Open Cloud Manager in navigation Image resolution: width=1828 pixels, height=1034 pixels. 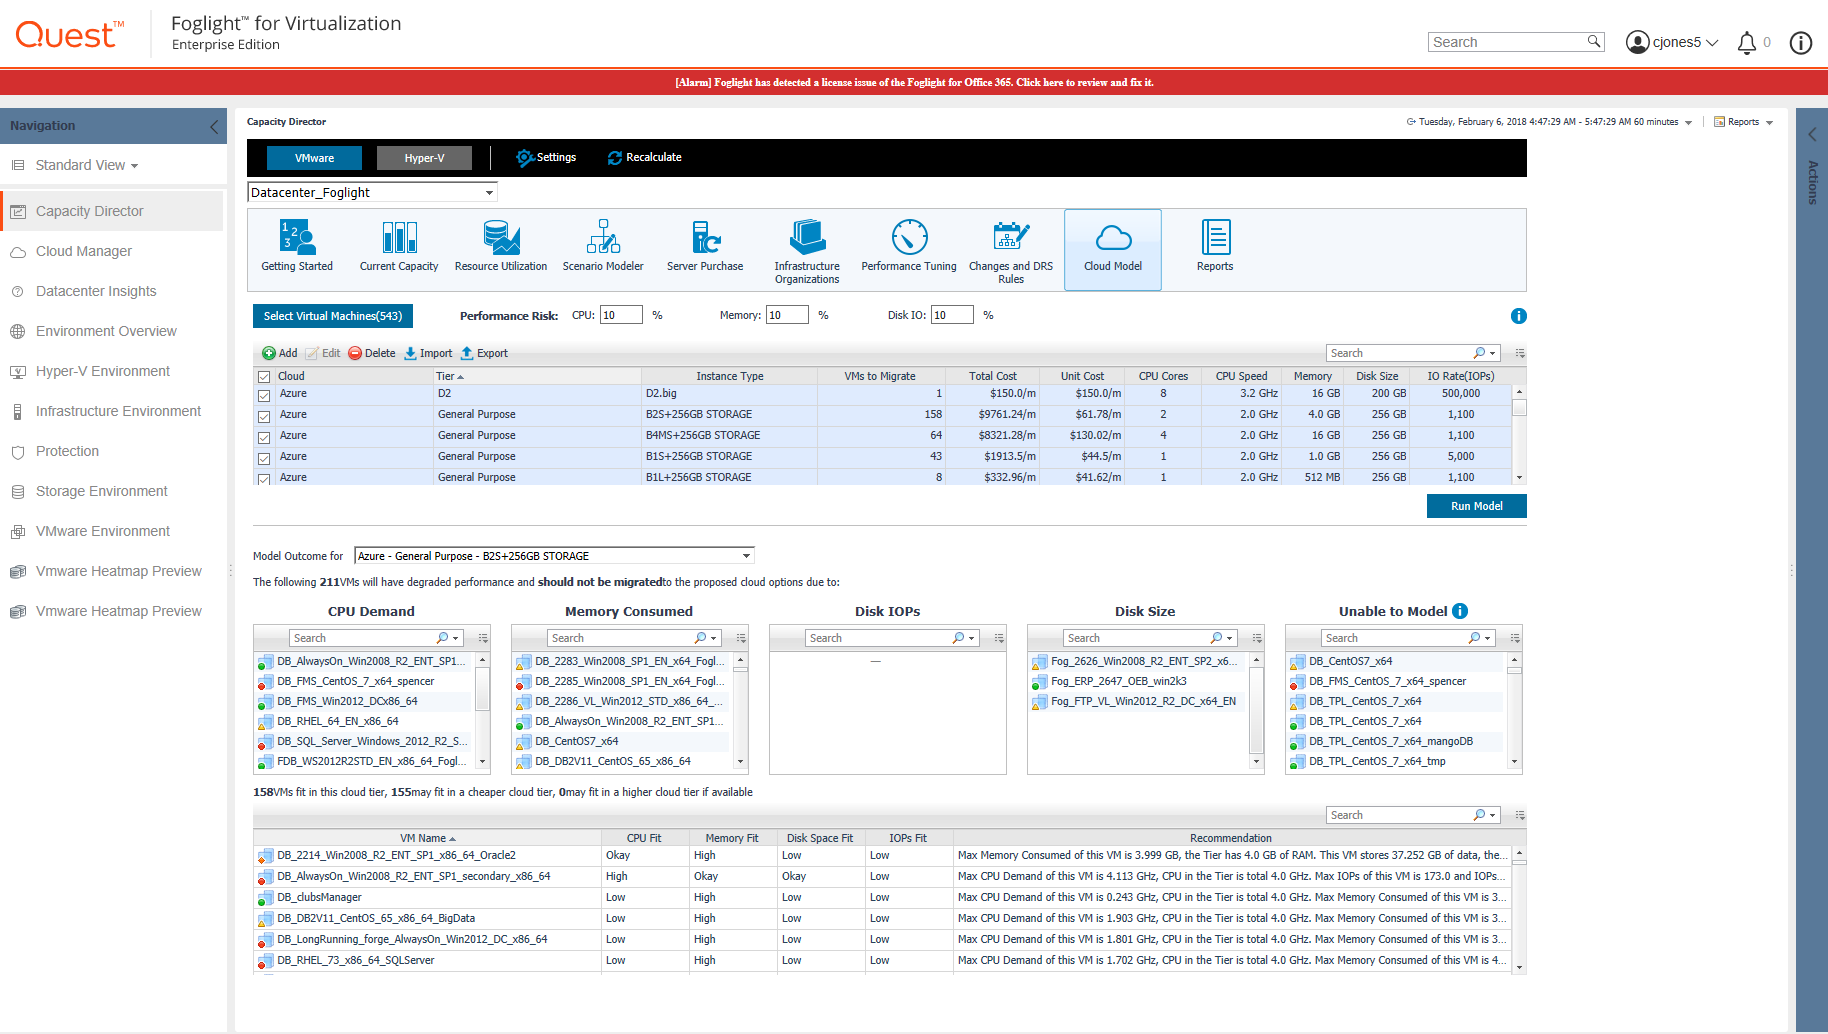(84, 251)
